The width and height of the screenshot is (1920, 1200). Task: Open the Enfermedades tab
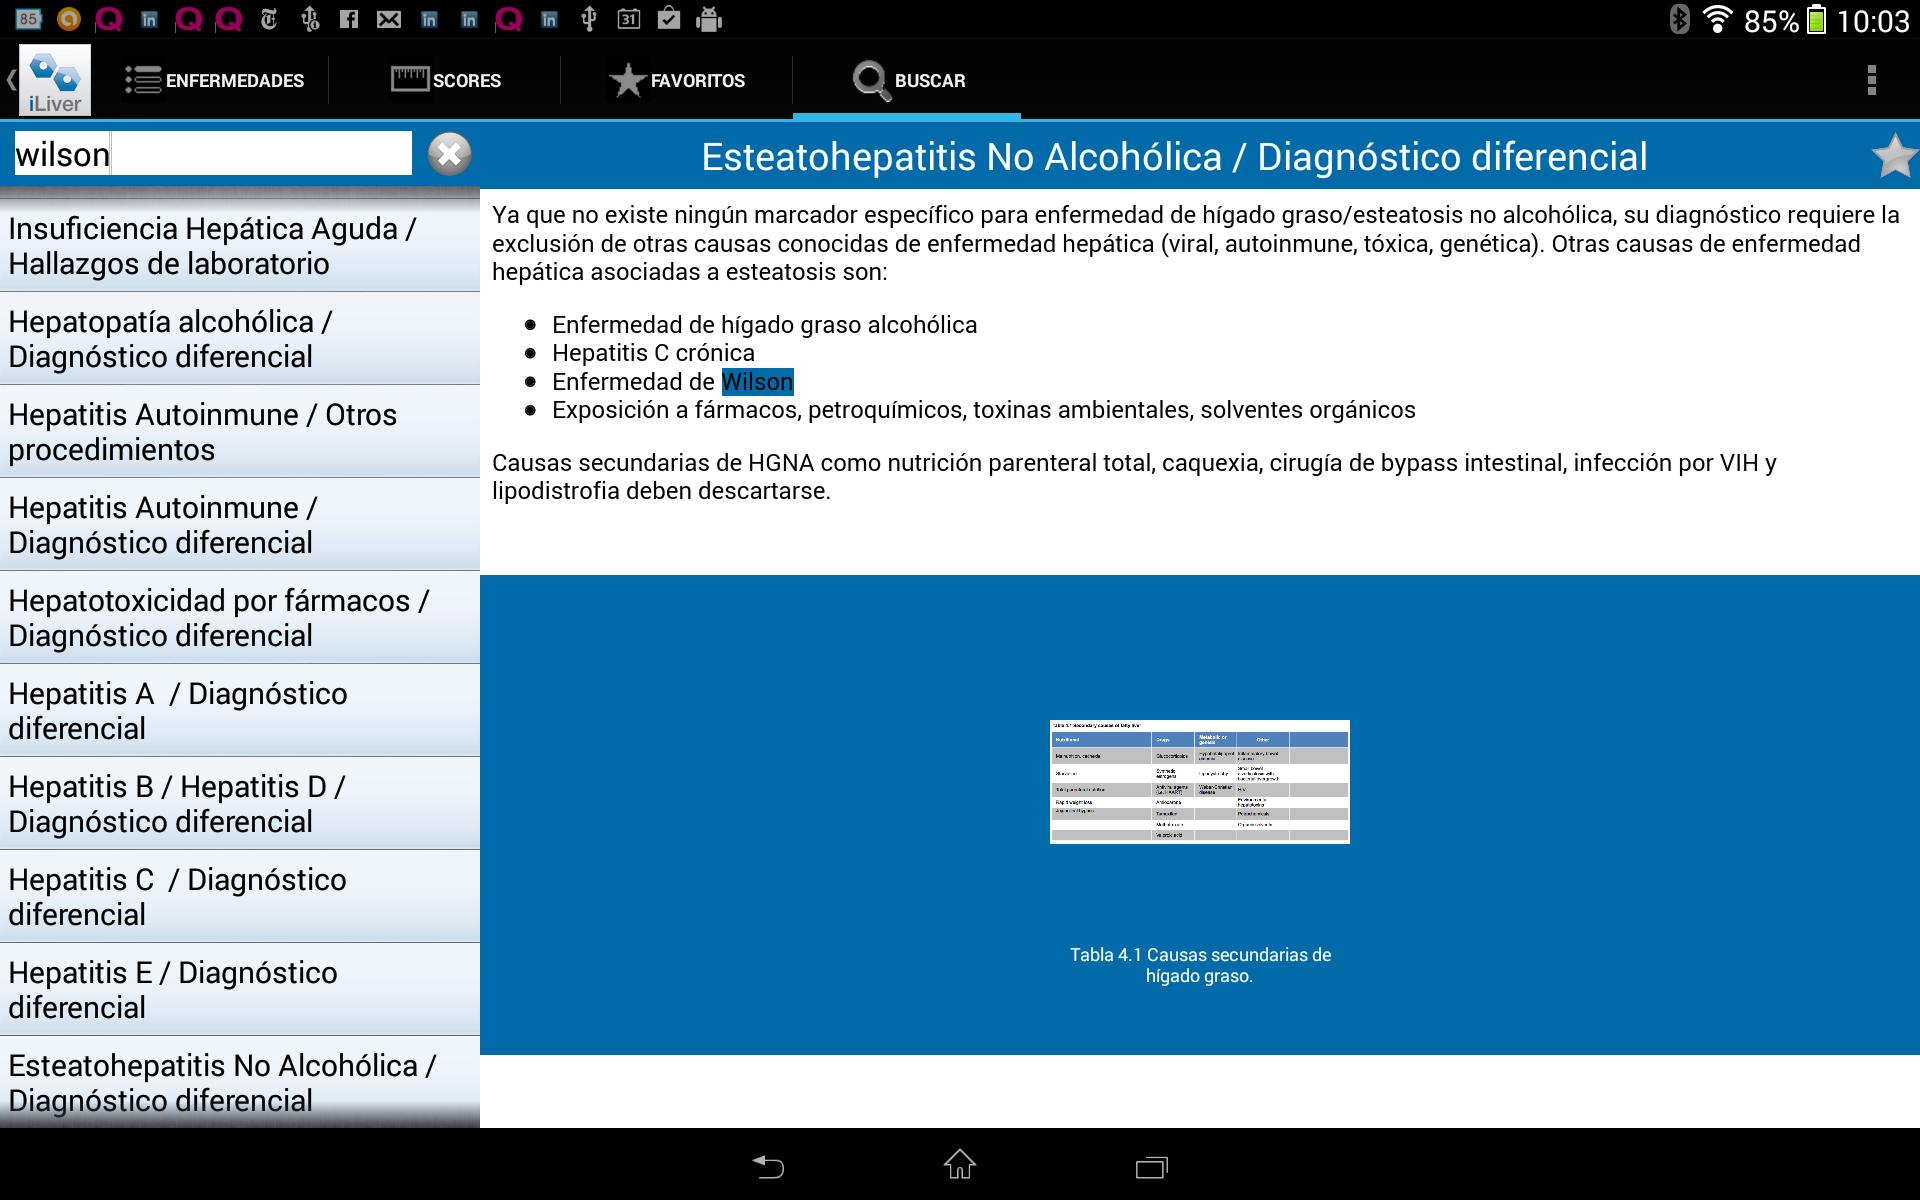(x=214, y=81)
